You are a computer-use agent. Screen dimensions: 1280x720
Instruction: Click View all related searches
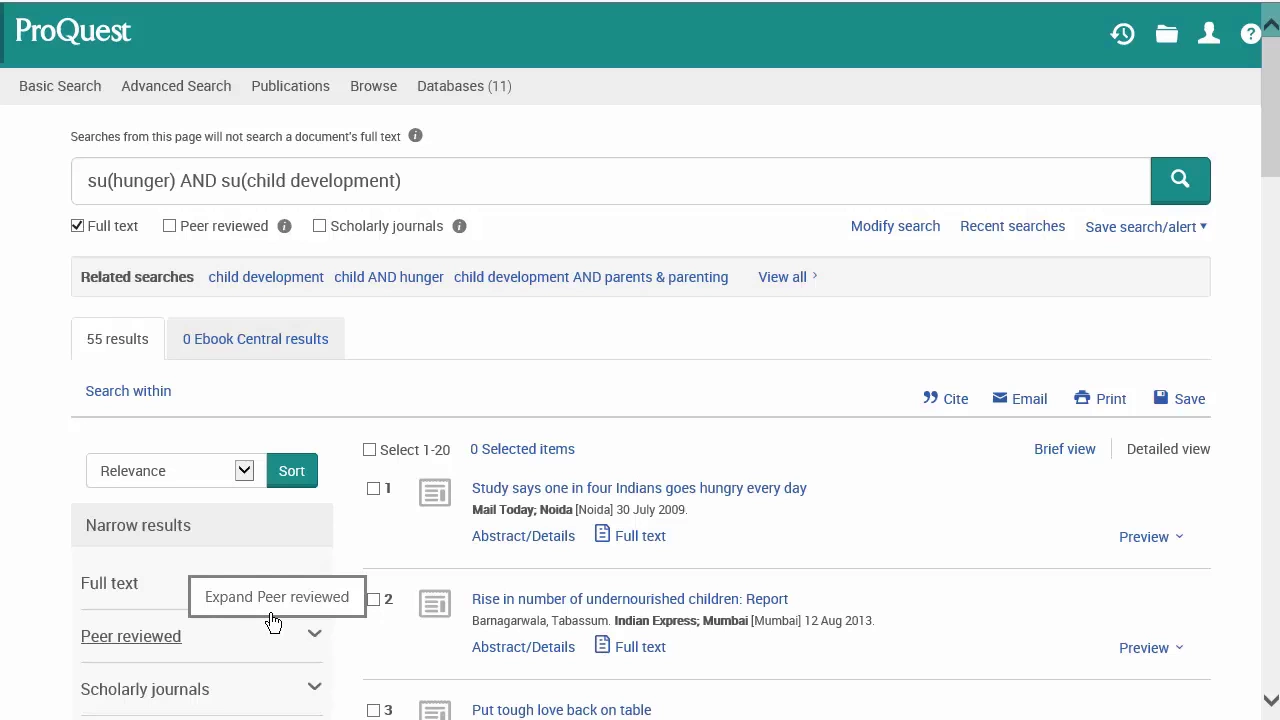pyautogui.click(x=787, y=277)
